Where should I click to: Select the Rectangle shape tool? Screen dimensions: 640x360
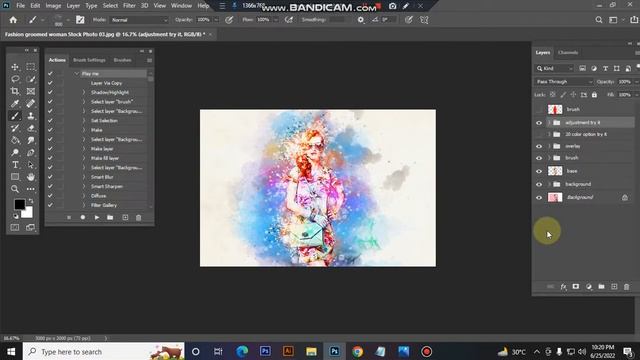click(15, 177)
